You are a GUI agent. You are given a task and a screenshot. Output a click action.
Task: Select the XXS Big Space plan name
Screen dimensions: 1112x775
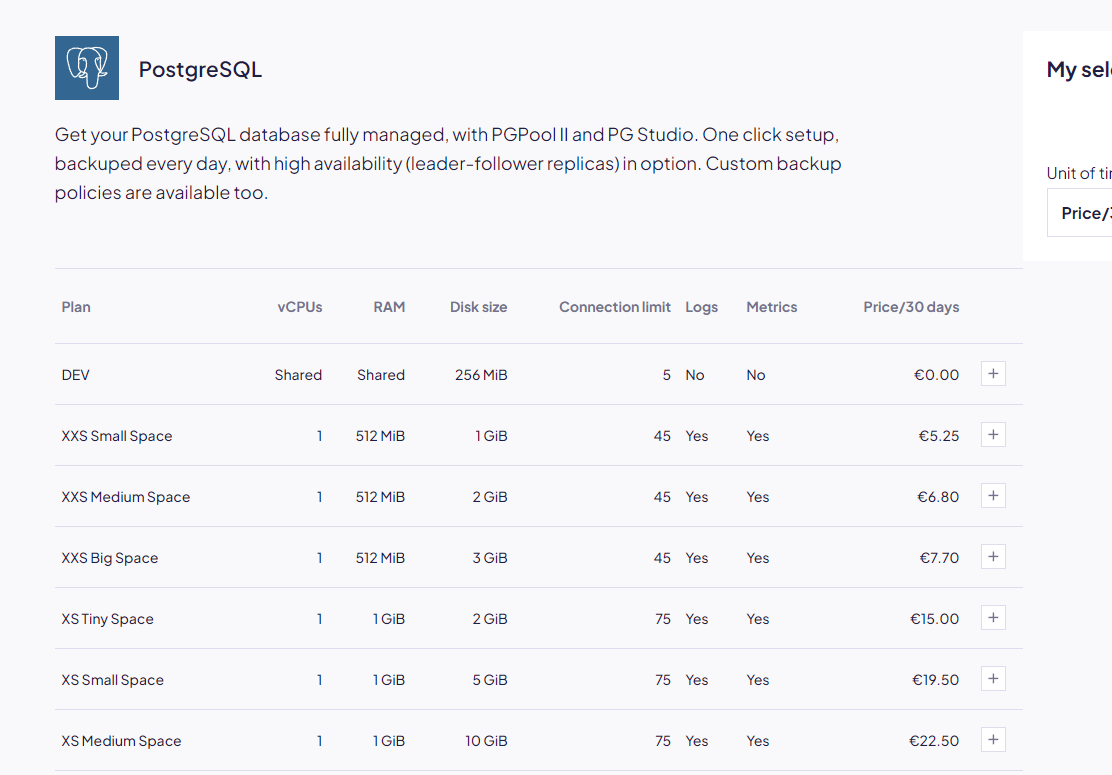(x=110, y=558)
